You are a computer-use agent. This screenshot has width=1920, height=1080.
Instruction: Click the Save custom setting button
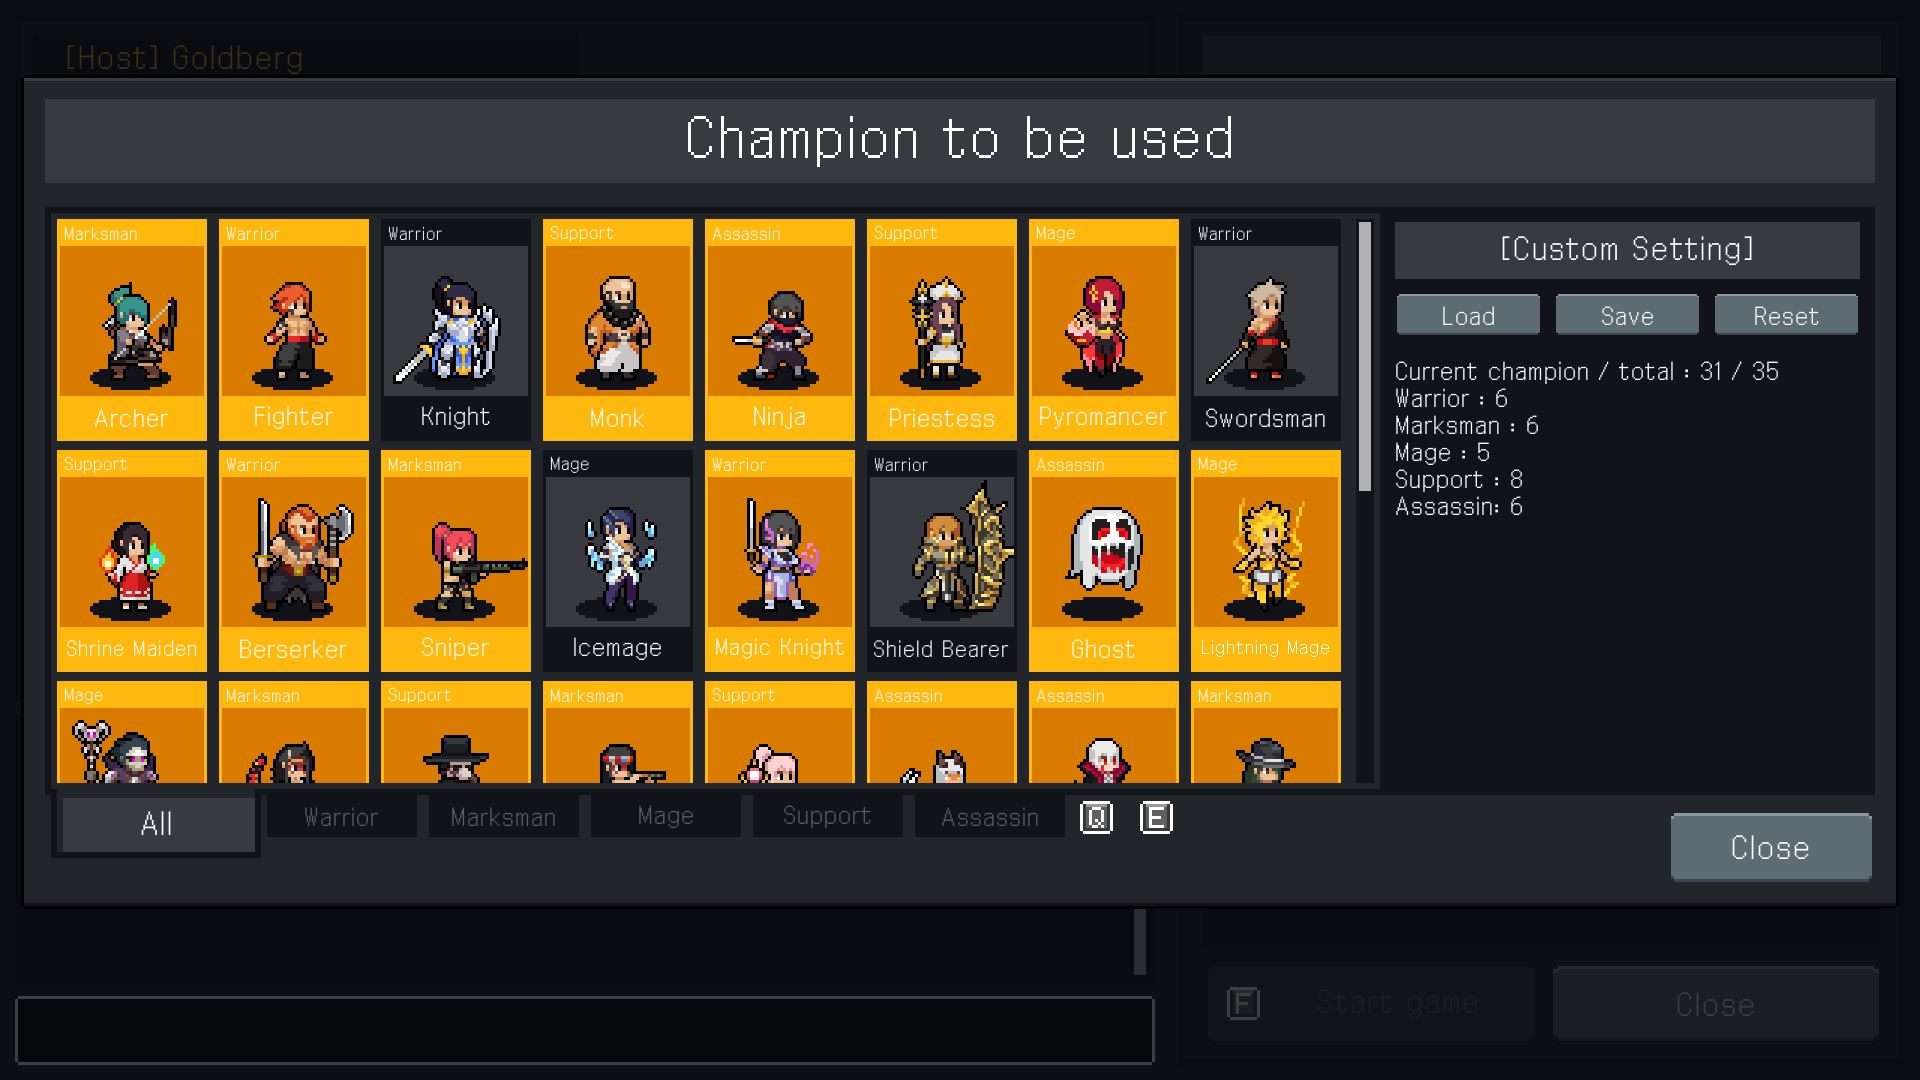click(1626, 315)
